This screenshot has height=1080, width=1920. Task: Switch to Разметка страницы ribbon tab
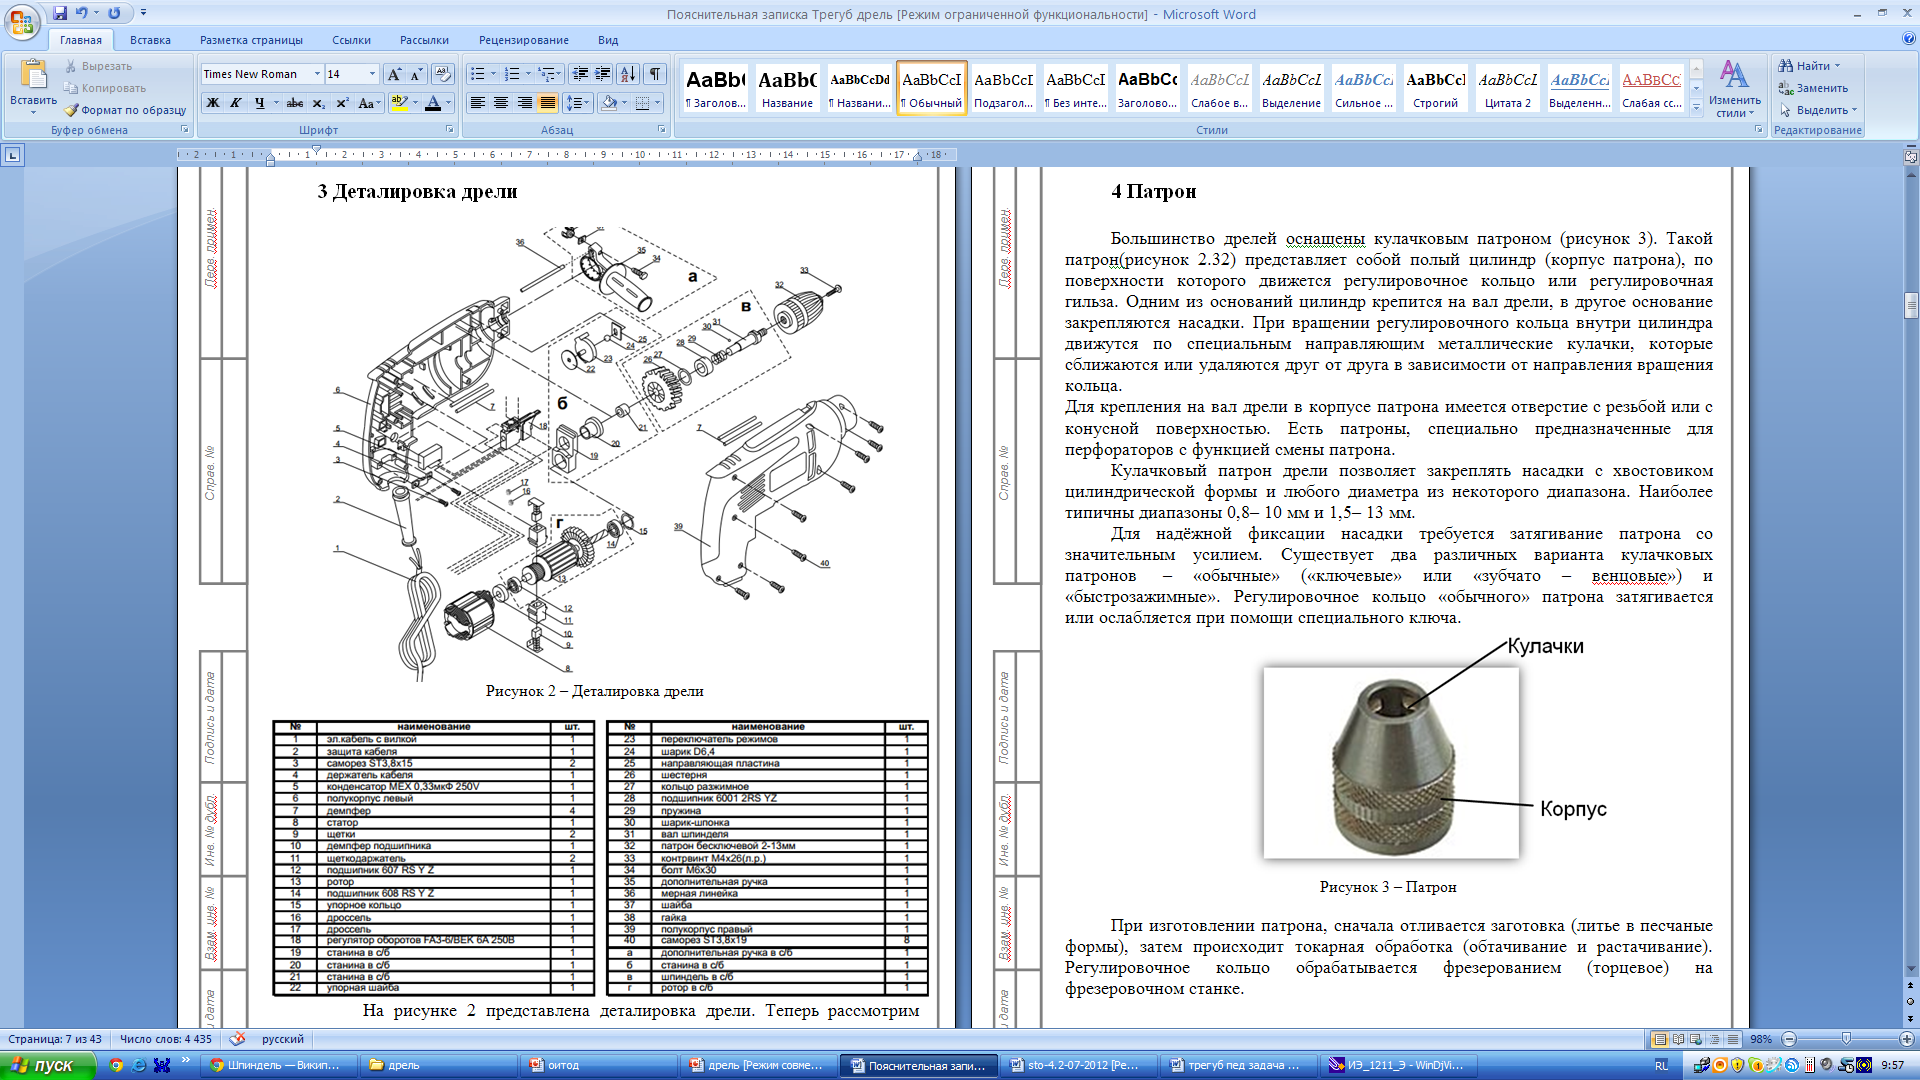point(251,40)
